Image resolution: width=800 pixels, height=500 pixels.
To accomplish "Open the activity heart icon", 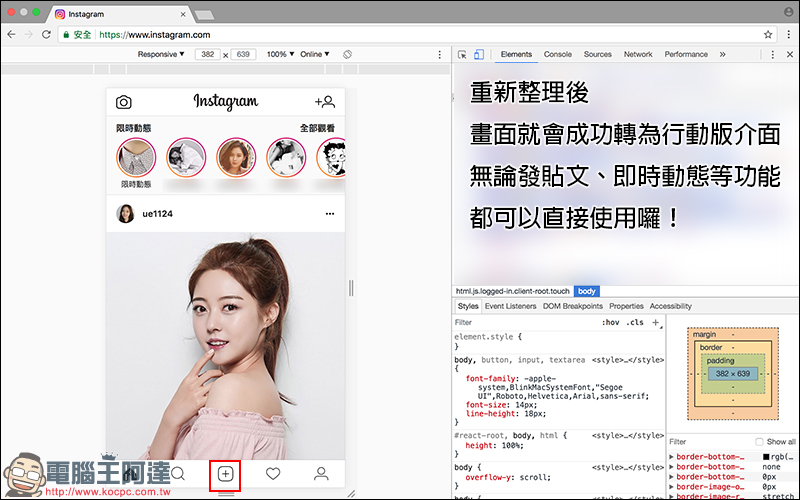I will [273, 474].
